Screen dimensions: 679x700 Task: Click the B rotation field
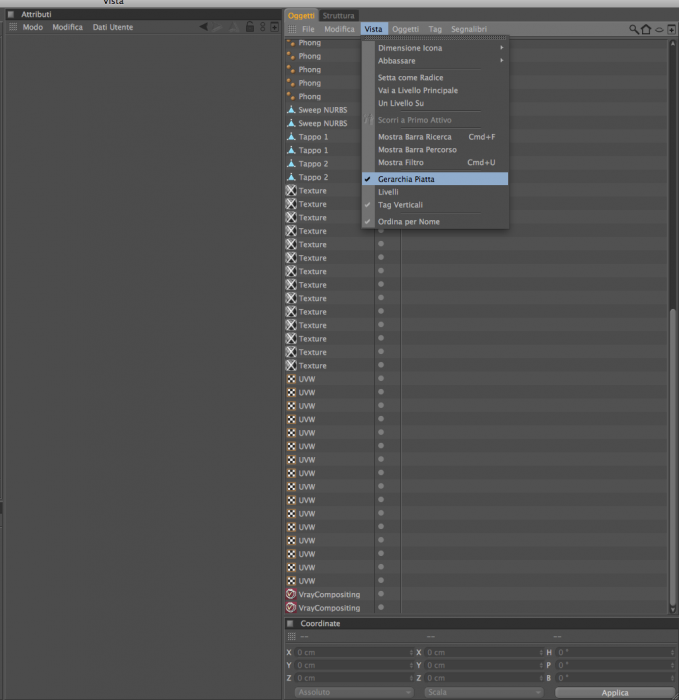tap(615, 678)
